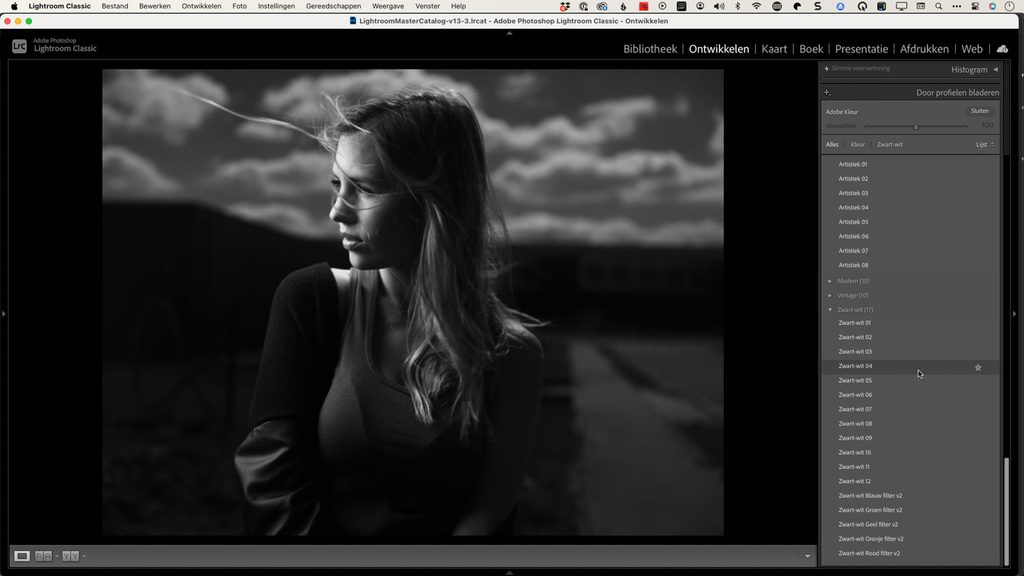This screenshot has width=1024, height=576.
Task: Open Control Center in the menu bar
Action: click(x=974, y=6)
